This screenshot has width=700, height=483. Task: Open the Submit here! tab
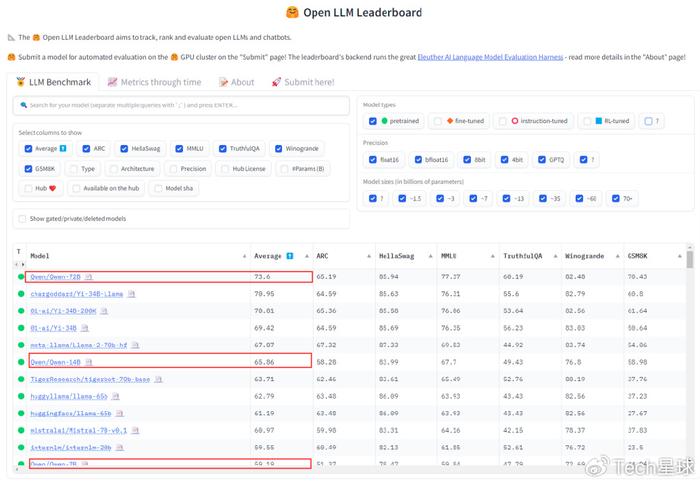coord(303,82)
